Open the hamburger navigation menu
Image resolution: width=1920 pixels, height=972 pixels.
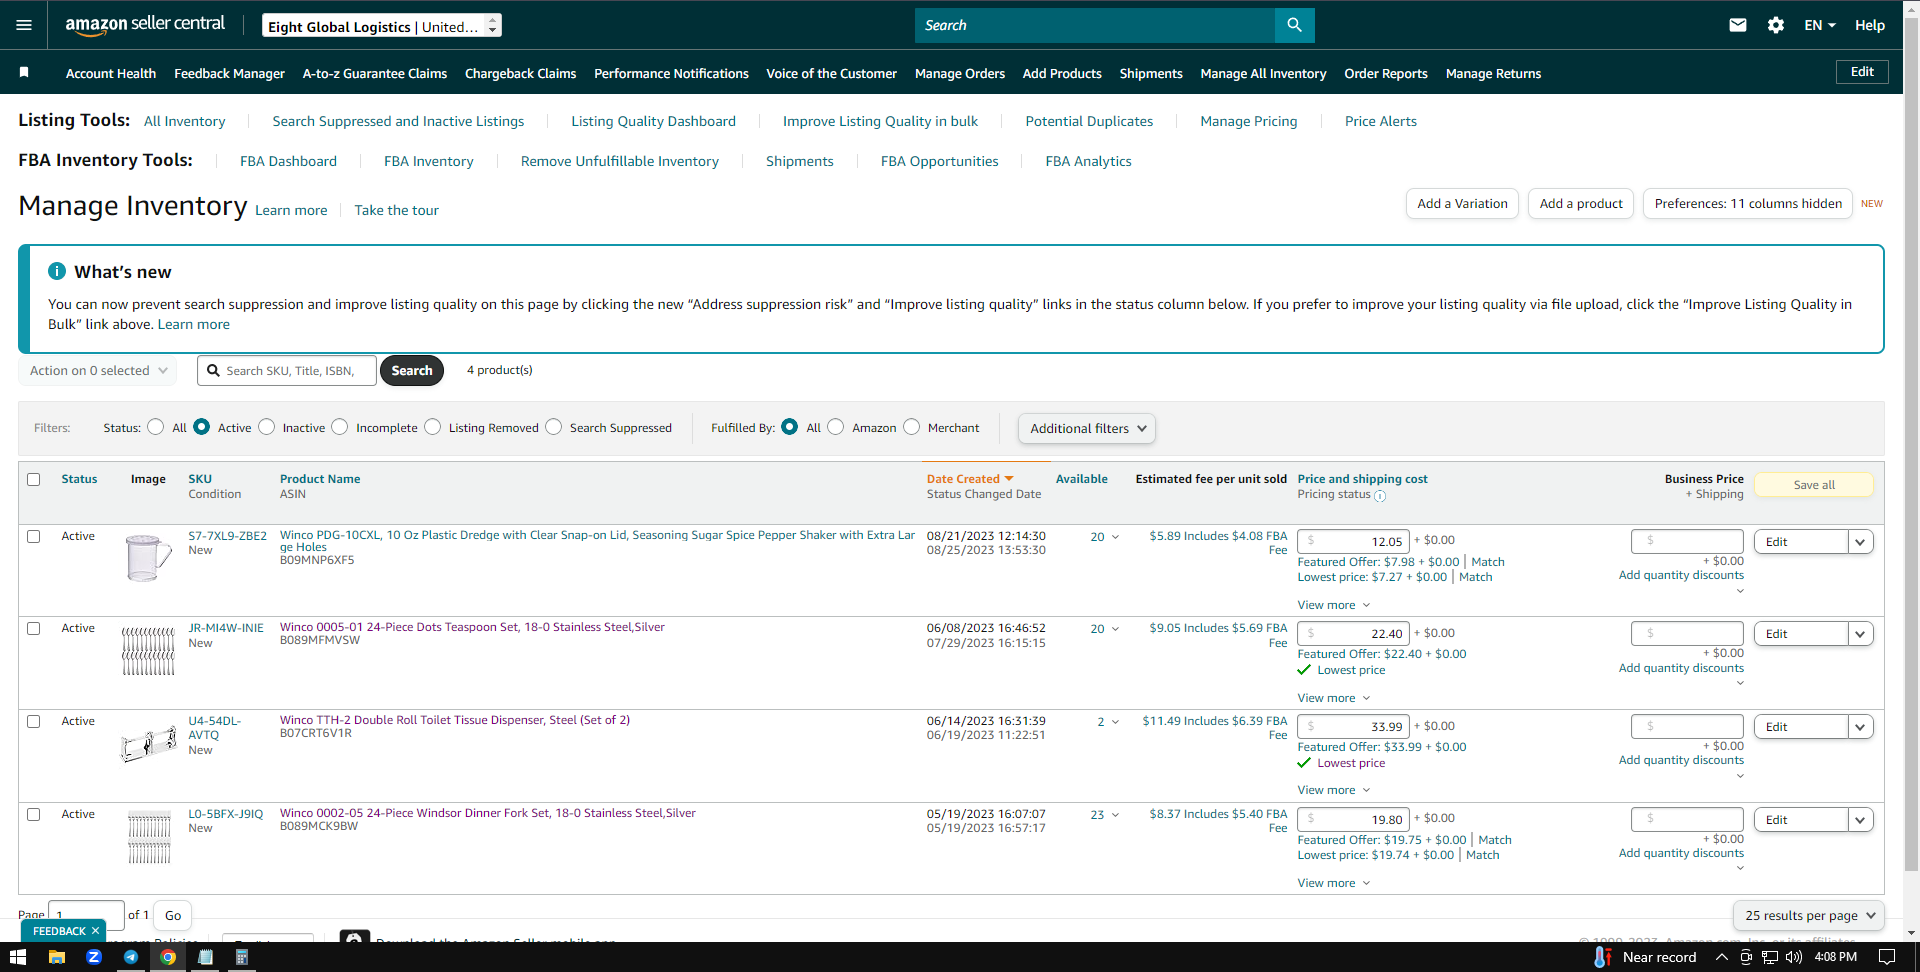click(24, 25)
